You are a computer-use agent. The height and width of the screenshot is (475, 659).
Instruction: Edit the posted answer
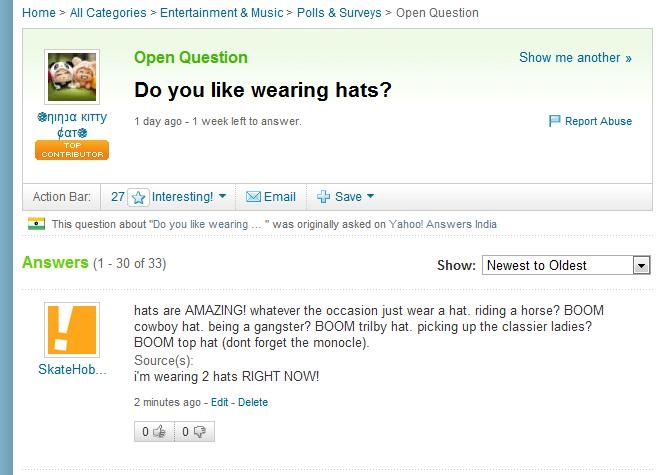click(x=220, y=402)
